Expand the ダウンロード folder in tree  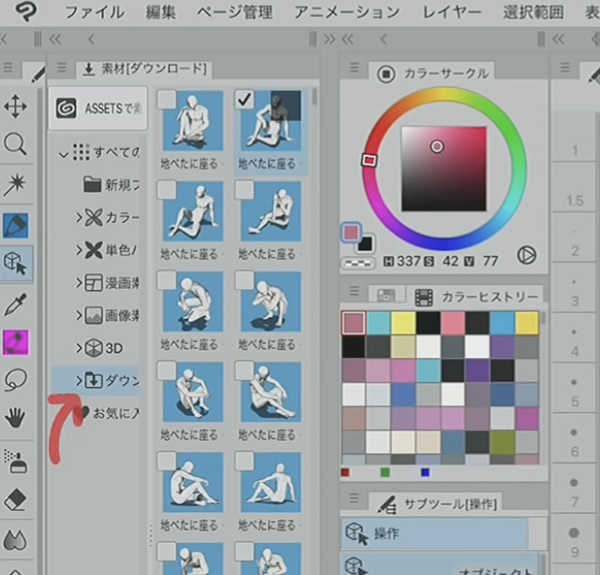pos(79,381)
